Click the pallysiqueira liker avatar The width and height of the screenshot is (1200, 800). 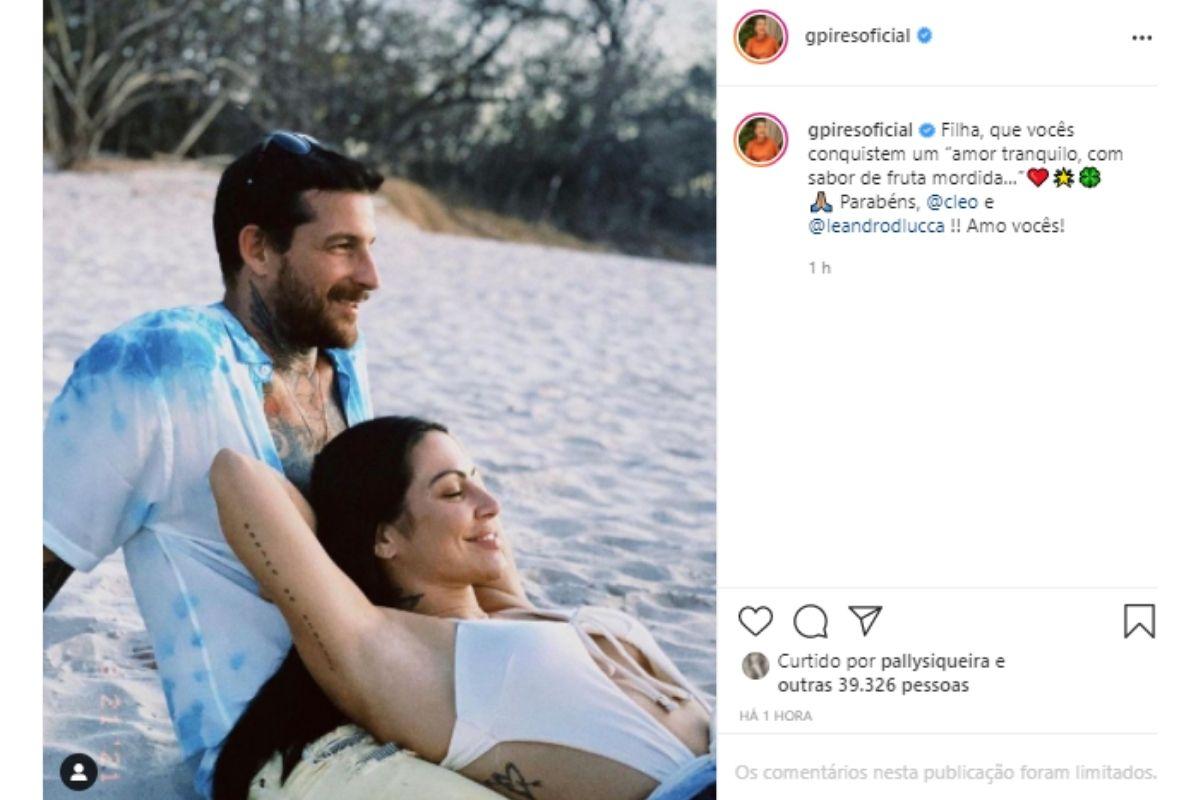pyautogui.click(x=755, y=666)
